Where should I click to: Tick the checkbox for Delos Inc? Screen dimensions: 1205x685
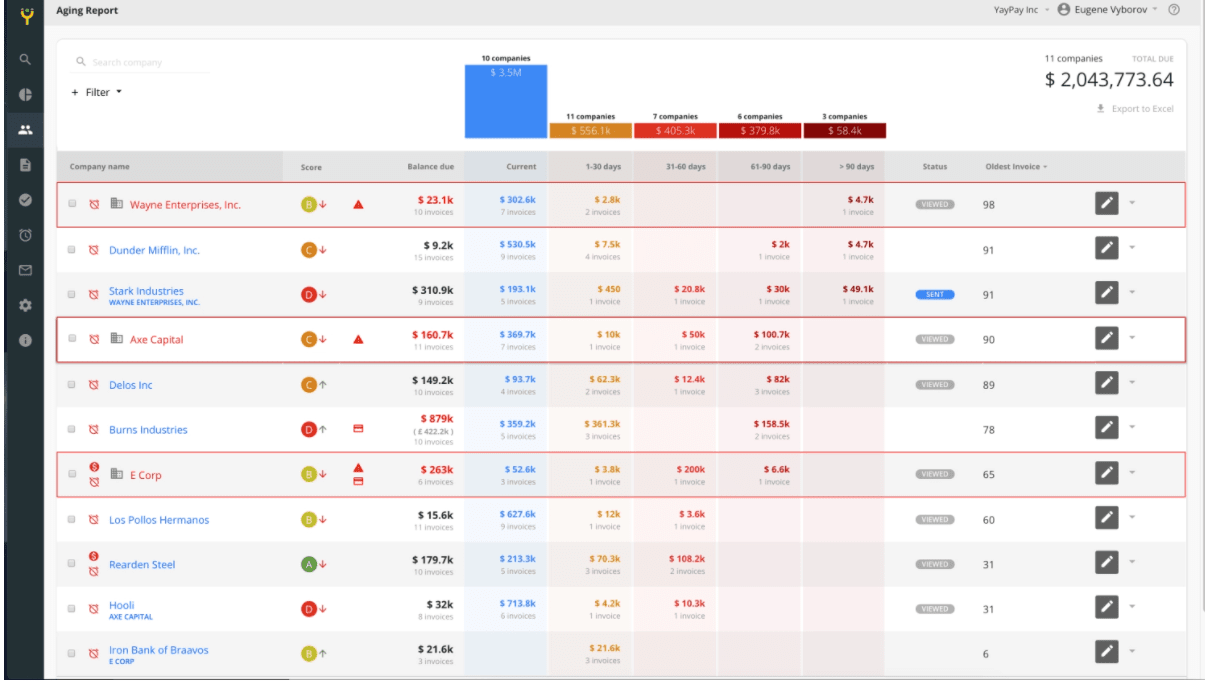click(x=71, y=383)
